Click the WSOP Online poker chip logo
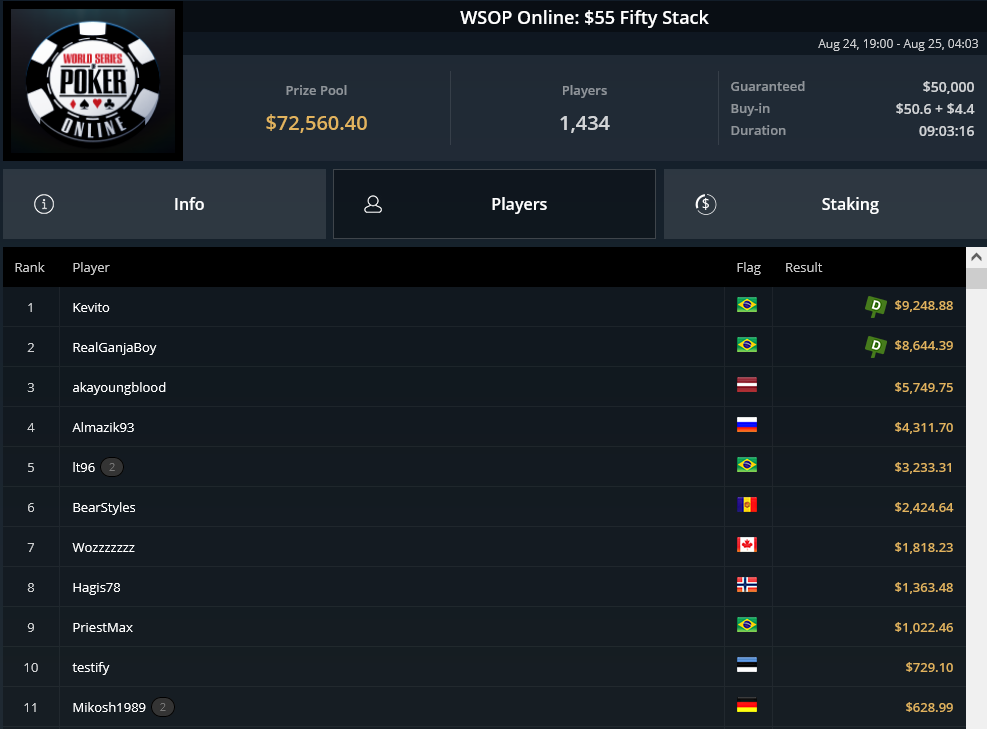The image size is (987, 729). 93,81
